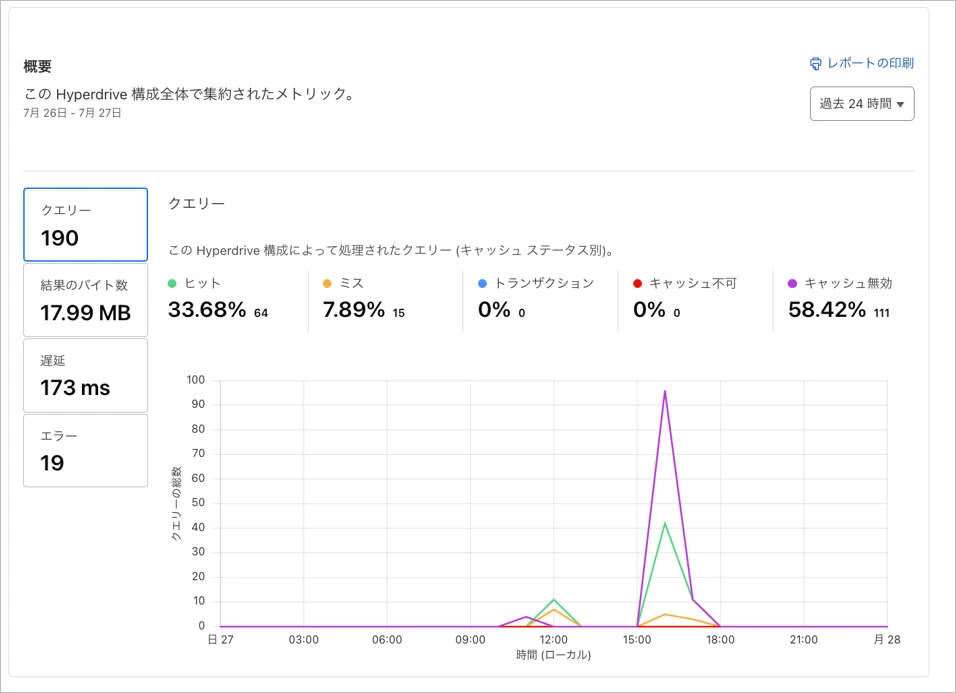Open the 過去 24 時間 time range dropdown

861,104
